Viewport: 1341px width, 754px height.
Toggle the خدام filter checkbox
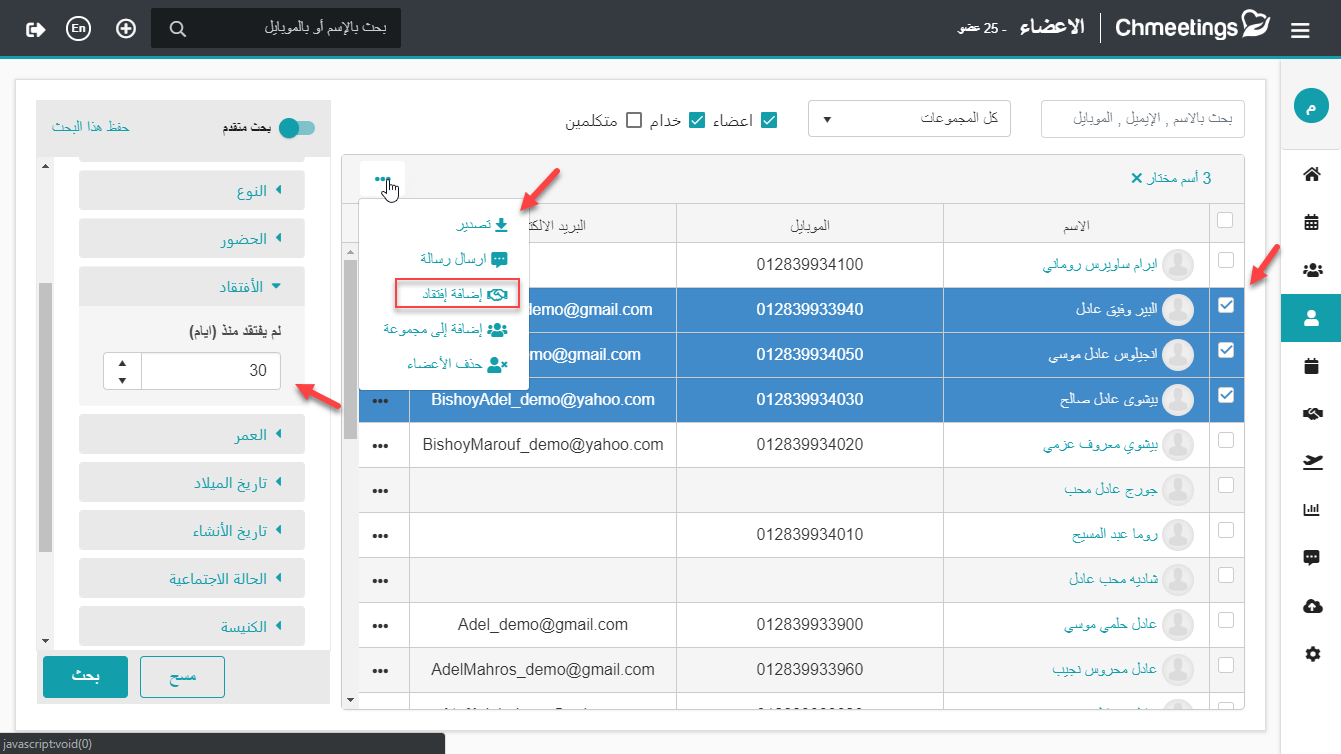pyautogui.click(x=698, y=120)
